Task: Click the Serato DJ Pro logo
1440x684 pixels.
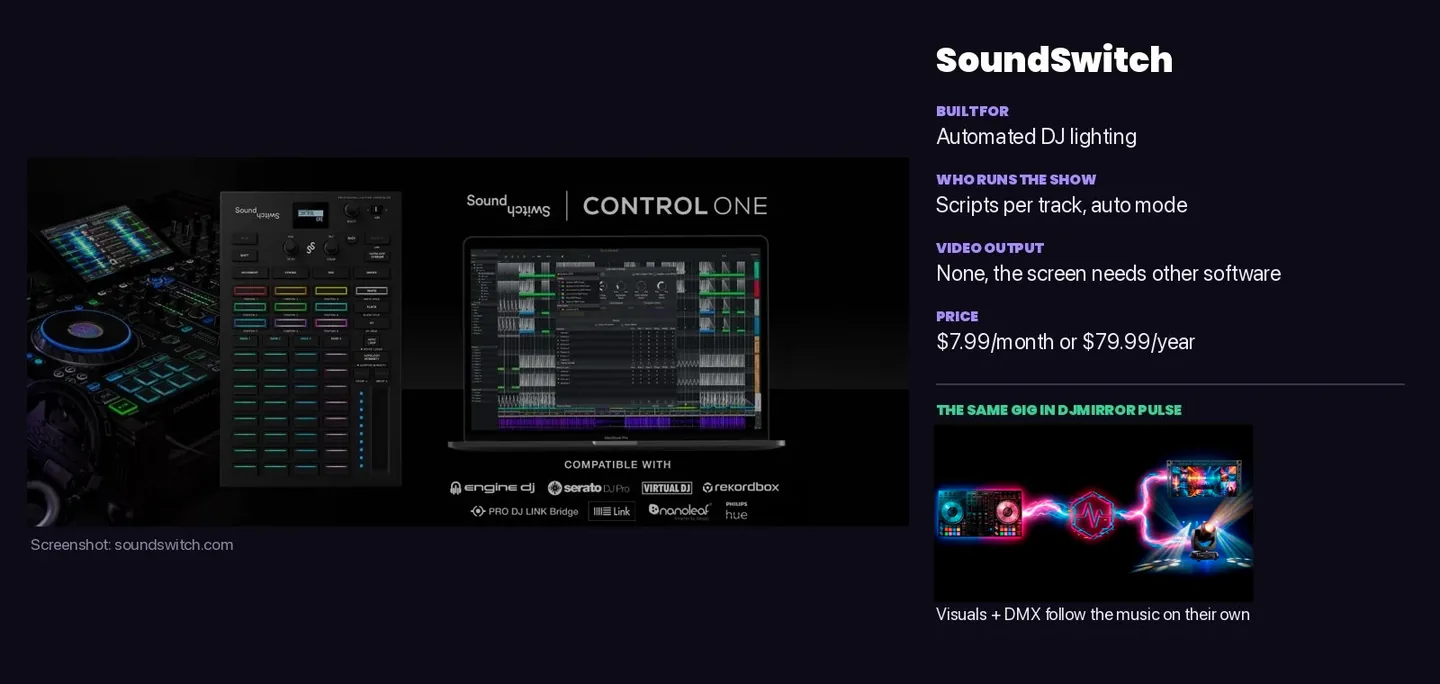Action: (x=588, y=488)
